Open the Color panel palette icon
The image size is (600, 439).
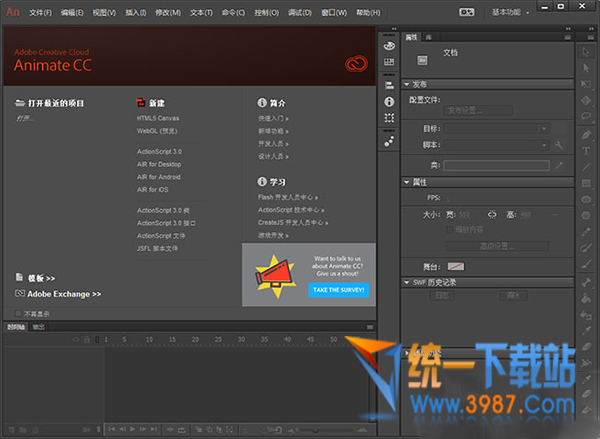pos(389,46)
